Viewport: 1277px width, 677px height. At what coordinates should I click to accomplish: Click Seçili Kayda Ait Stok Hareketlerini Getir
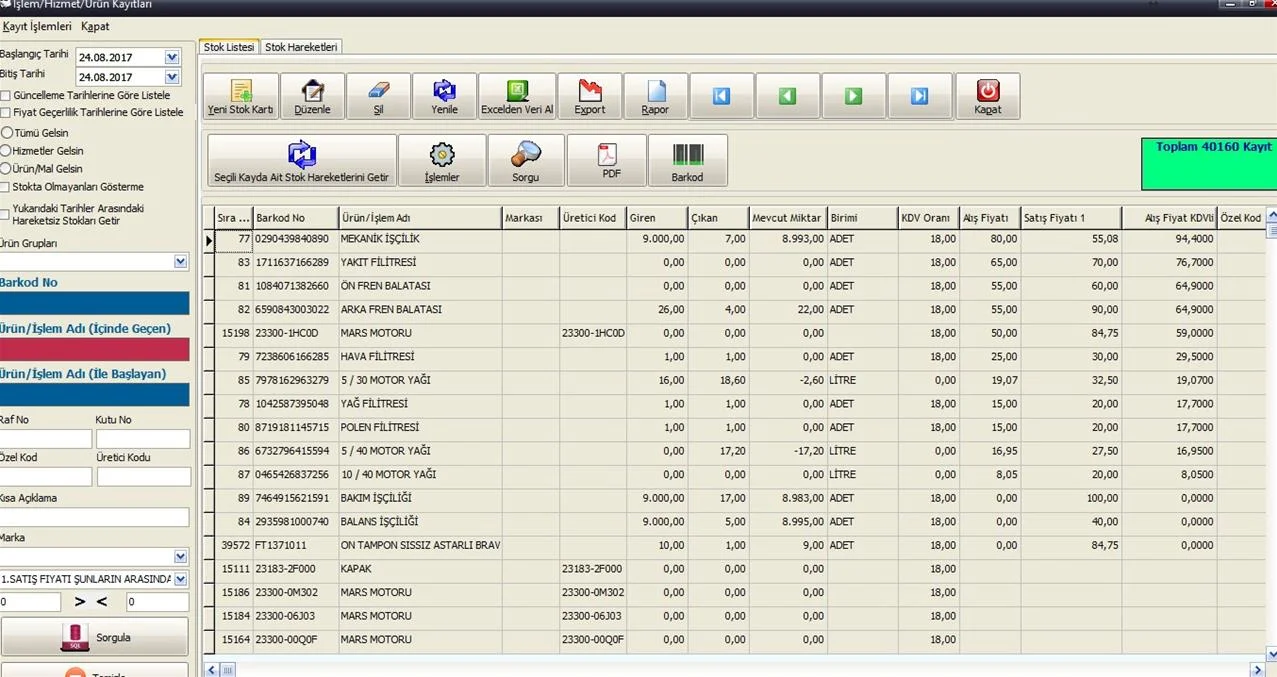(x=301, y=160)
